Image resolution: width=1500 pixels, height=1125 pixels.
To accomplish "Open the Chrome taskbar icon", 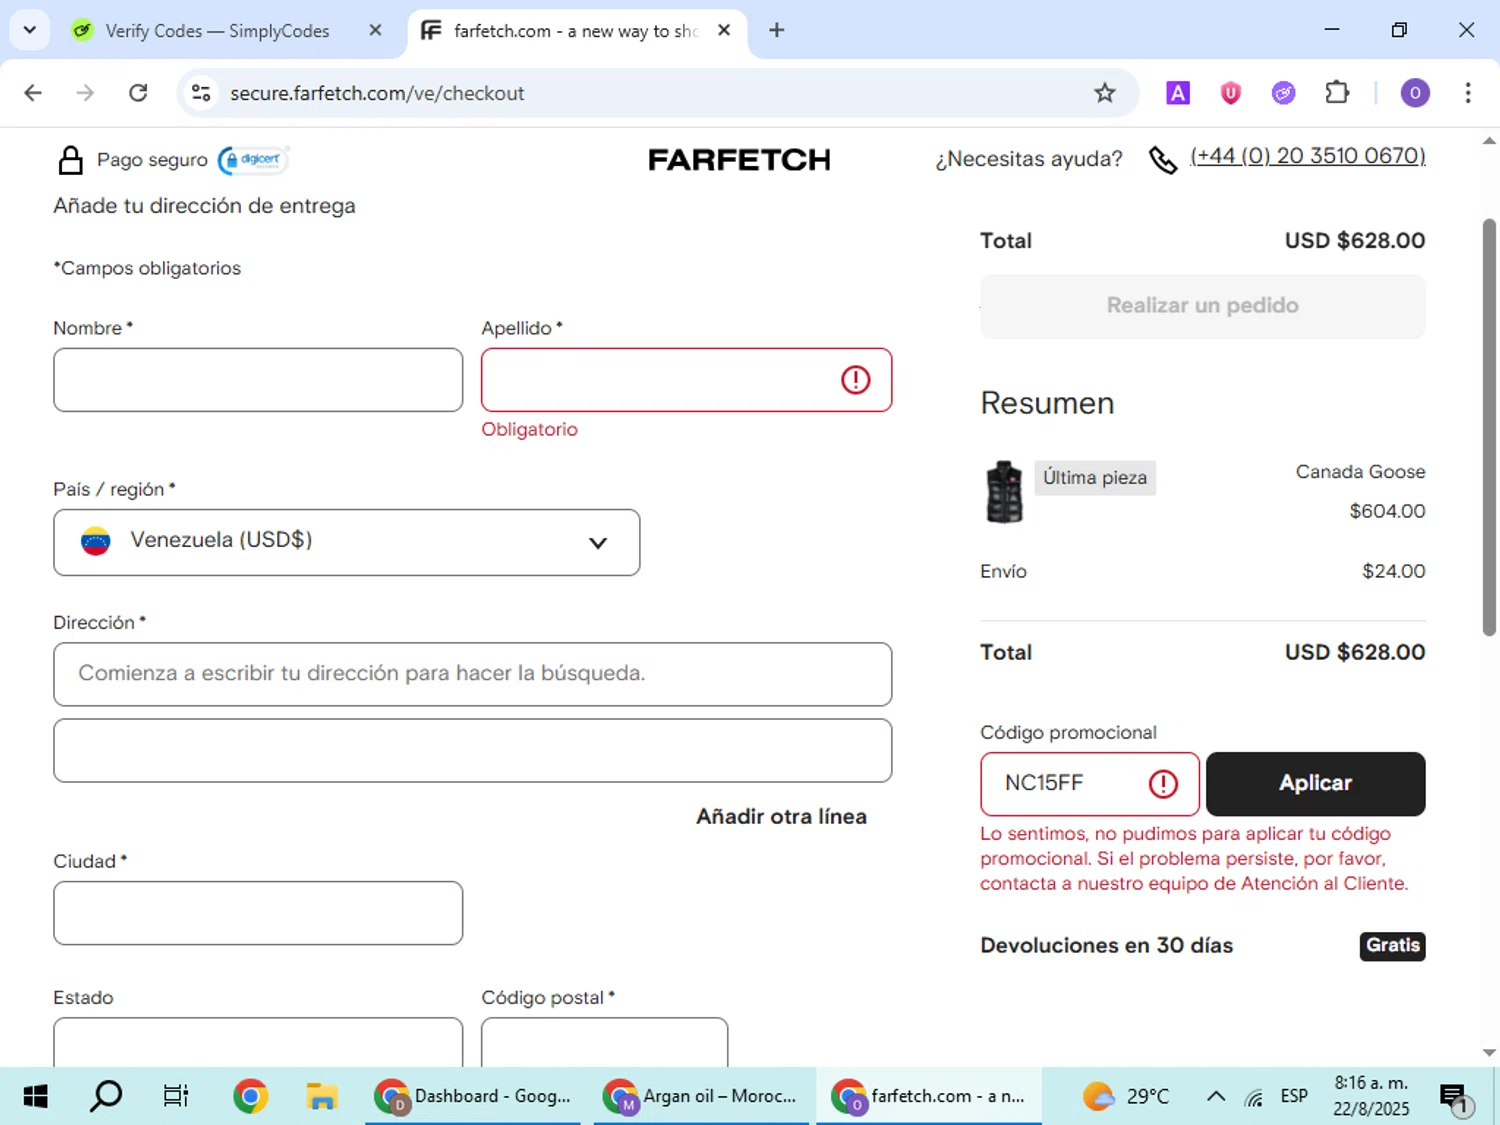I will click(250, 1097).
